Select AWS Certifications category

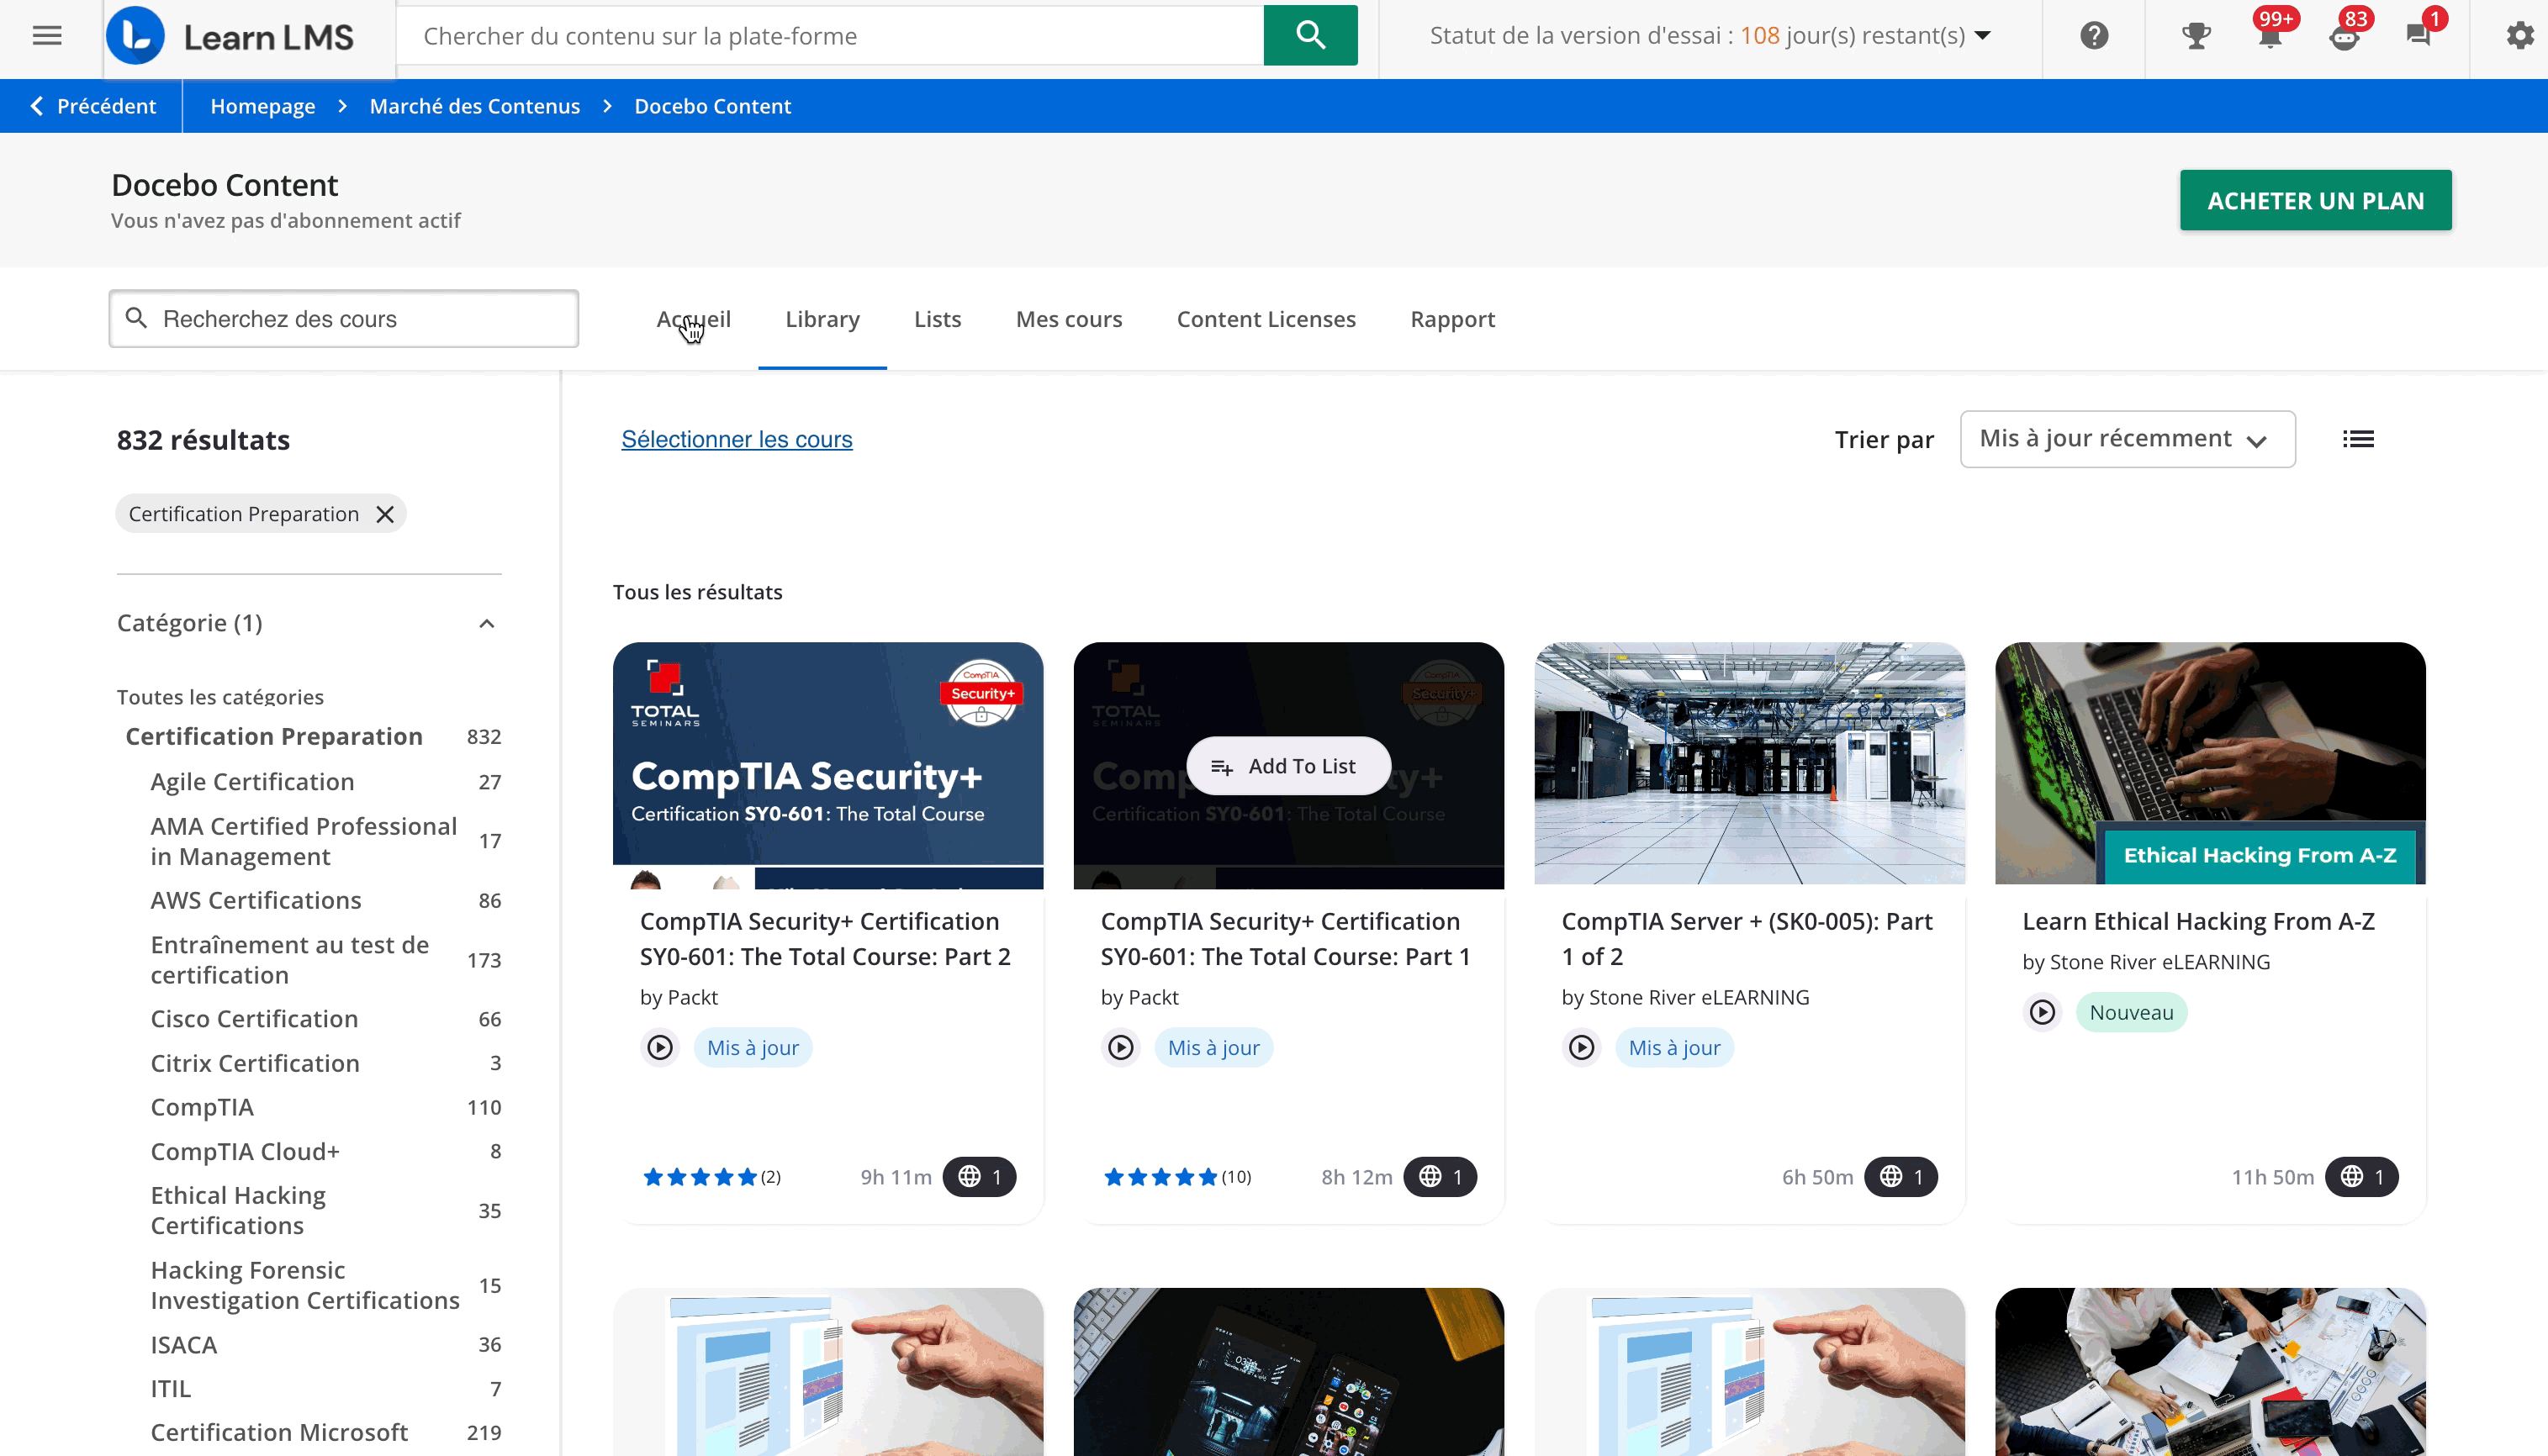coord(256,900)
